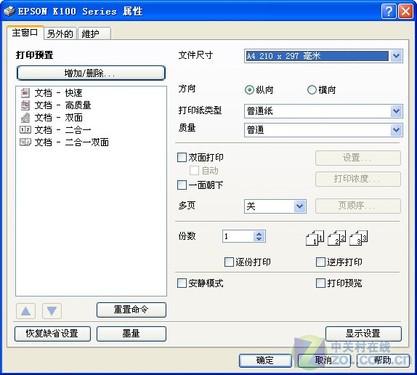Enable 逐份打印 collate checkbox
Viewport: 417px width, 375px height.
click(x=229, y=262)
